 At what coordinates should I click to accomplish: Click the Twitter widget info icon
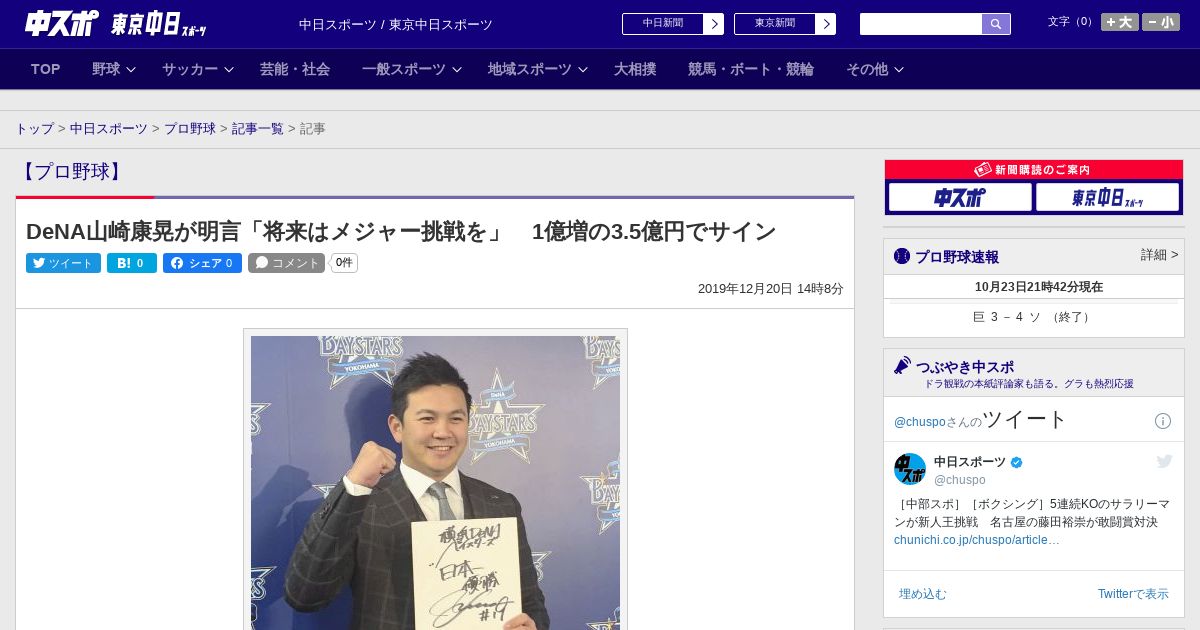1163,421
